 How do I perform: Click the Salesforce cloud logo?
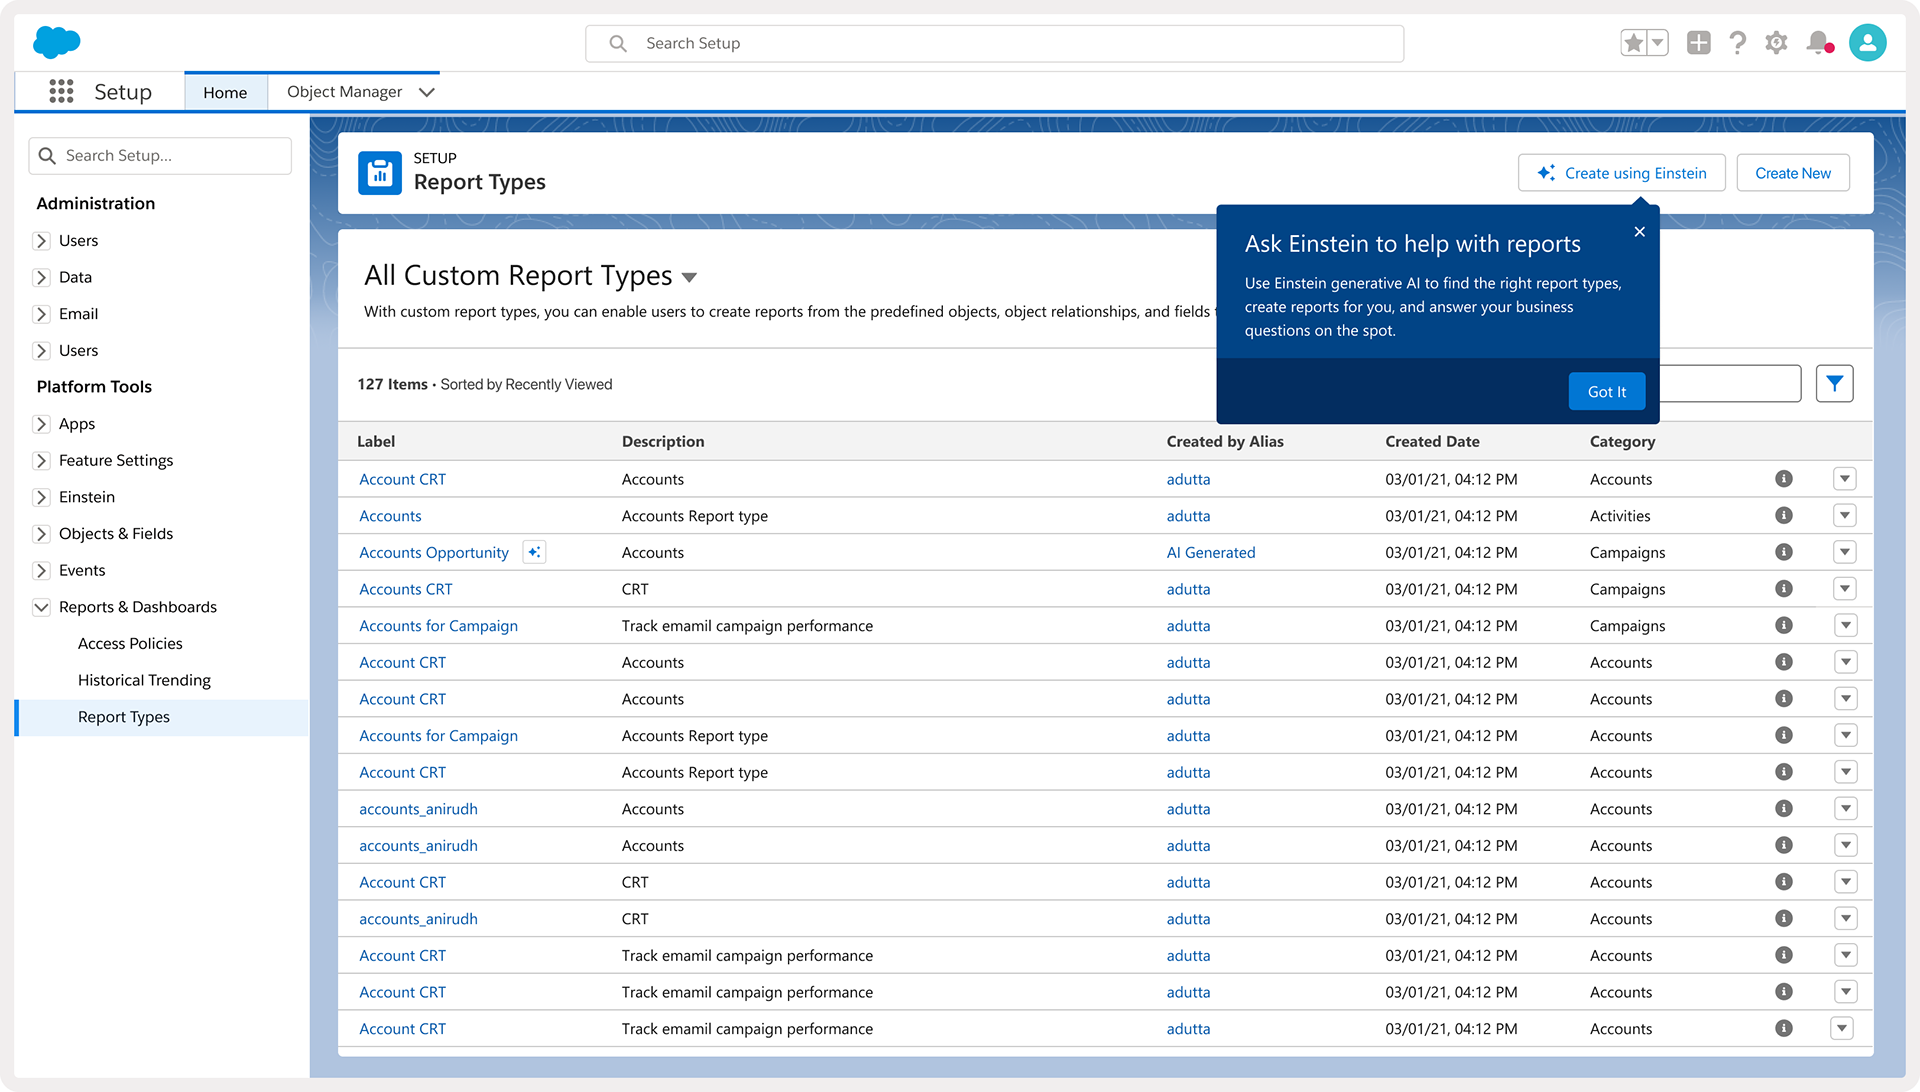click(x=57, y=43)
